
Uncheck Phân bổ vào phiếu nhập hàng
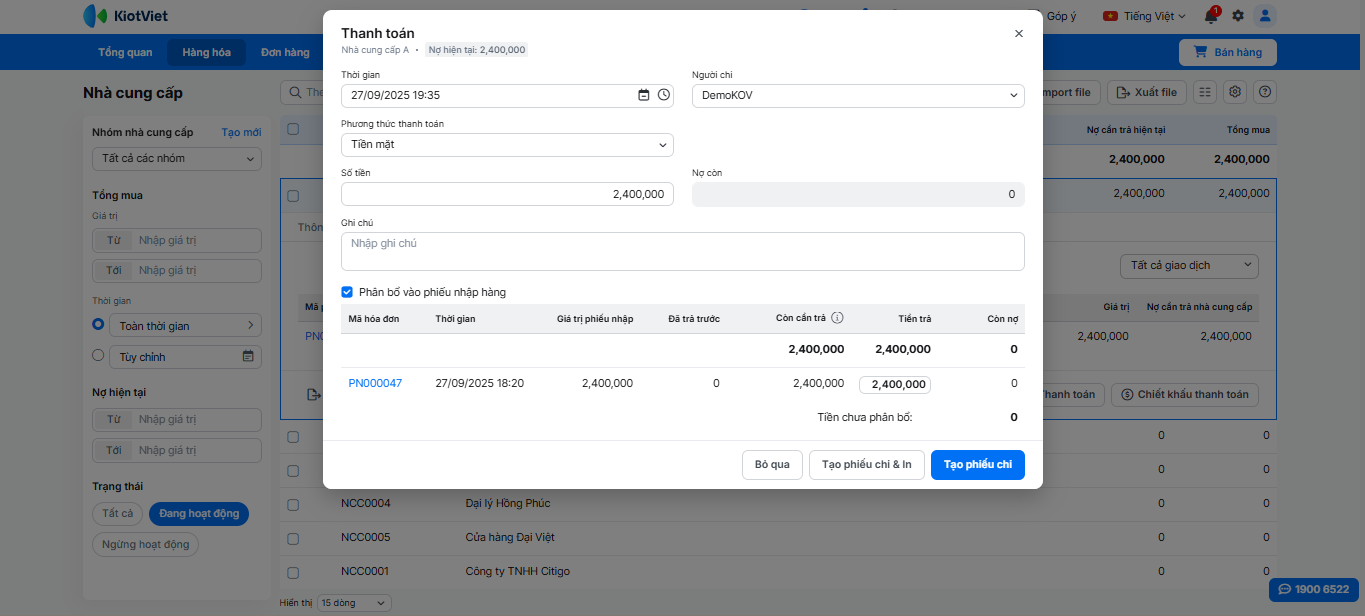347,292
